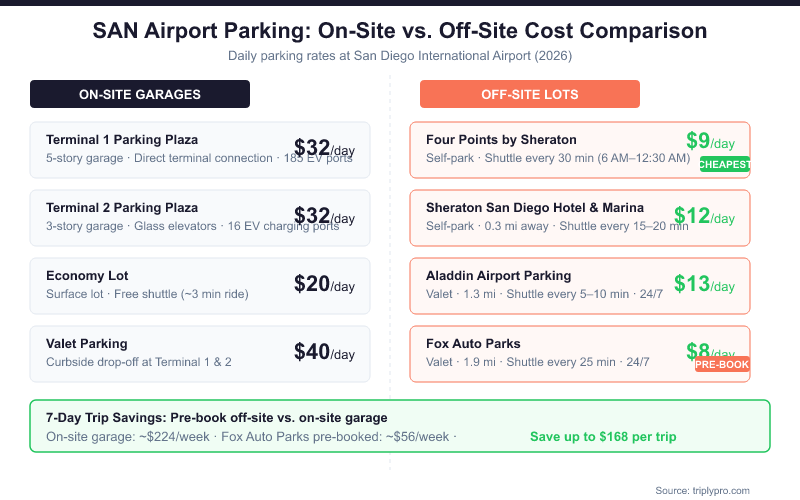Click the SAN Airport Parking main title
The width and height of the screenshot is (800, 500).
coord(400,31)
